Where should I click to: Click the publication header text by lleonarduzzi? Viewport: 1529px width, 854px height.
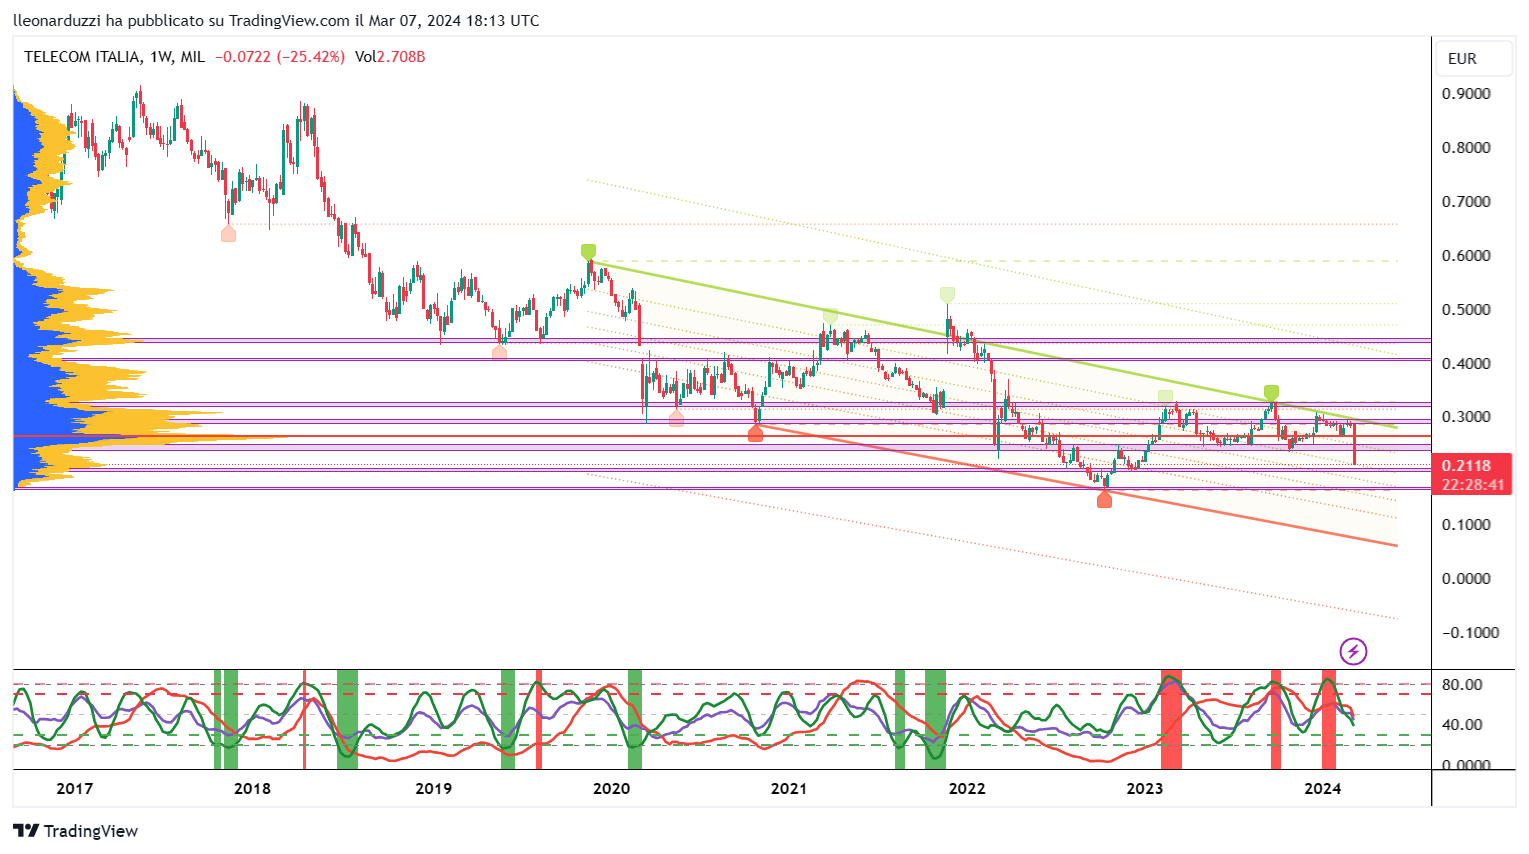pyautogui.click(x=276, y=21)
